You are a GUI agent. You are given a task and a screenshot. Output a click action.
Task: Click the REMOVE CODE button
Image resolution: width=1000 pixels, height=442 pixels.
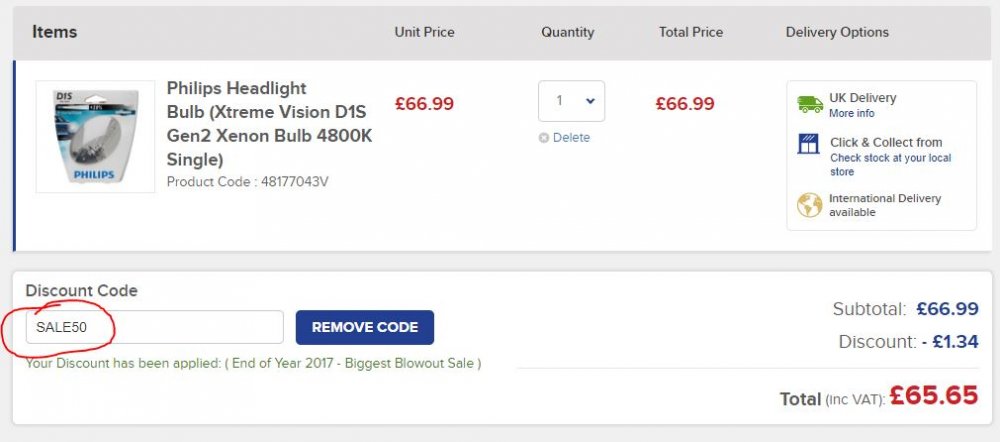click(365, 327)
